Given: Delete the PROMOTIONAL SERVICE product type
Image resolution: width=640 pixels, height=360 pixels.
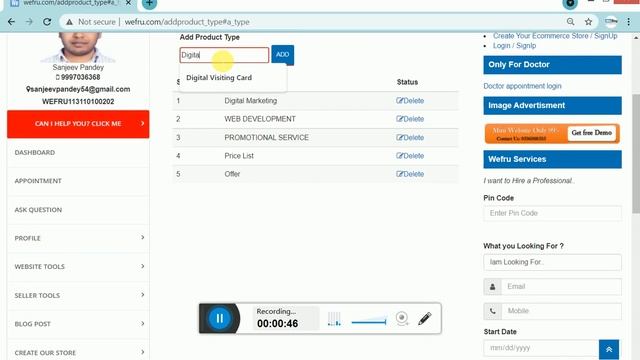Looking at the screenshot, I should pyautogui.click(x=410, y=138).
